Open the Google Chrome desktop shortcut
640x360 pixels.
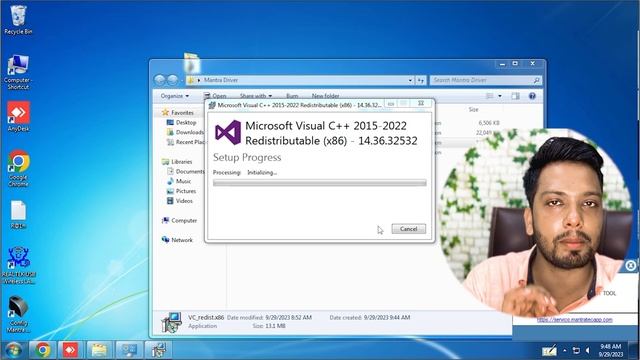(x=18, y=168)
